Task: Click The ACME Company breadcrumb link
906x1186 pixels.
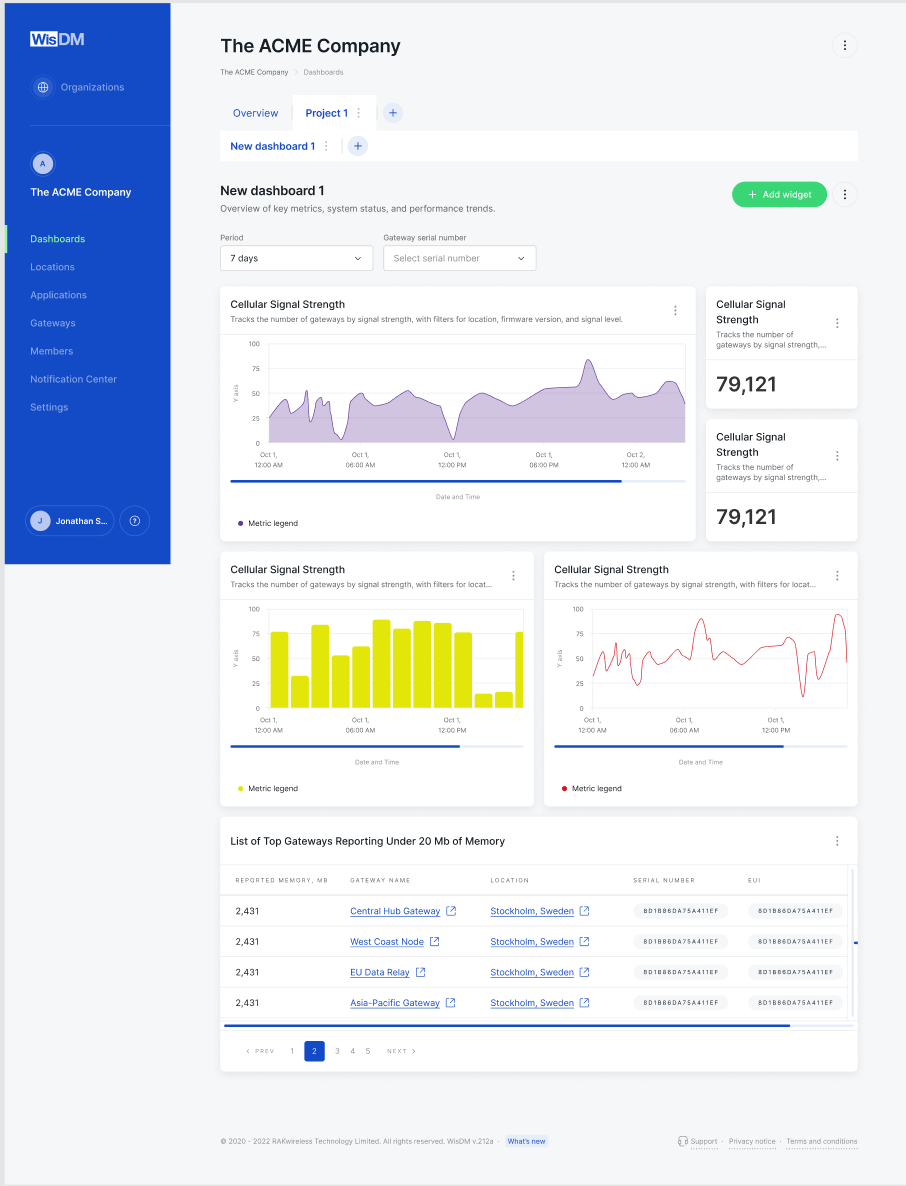Action: point(254,73)
